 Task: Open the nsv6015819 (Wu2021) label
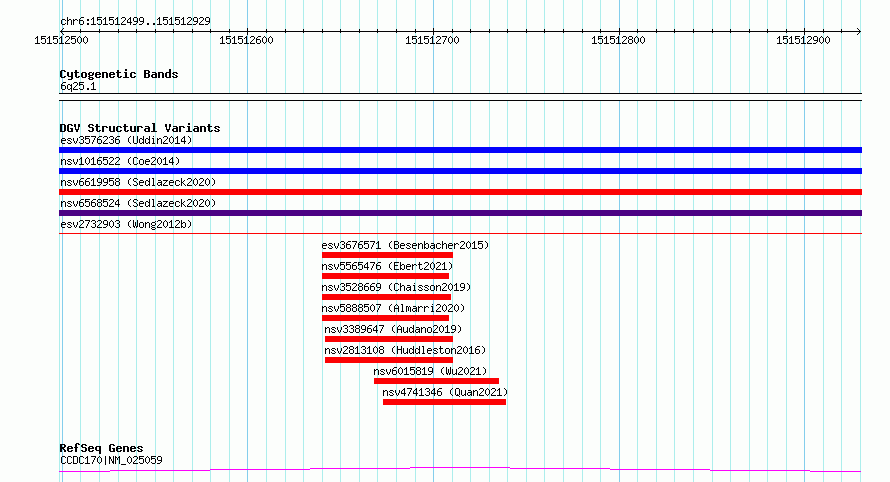coord(430,371)
